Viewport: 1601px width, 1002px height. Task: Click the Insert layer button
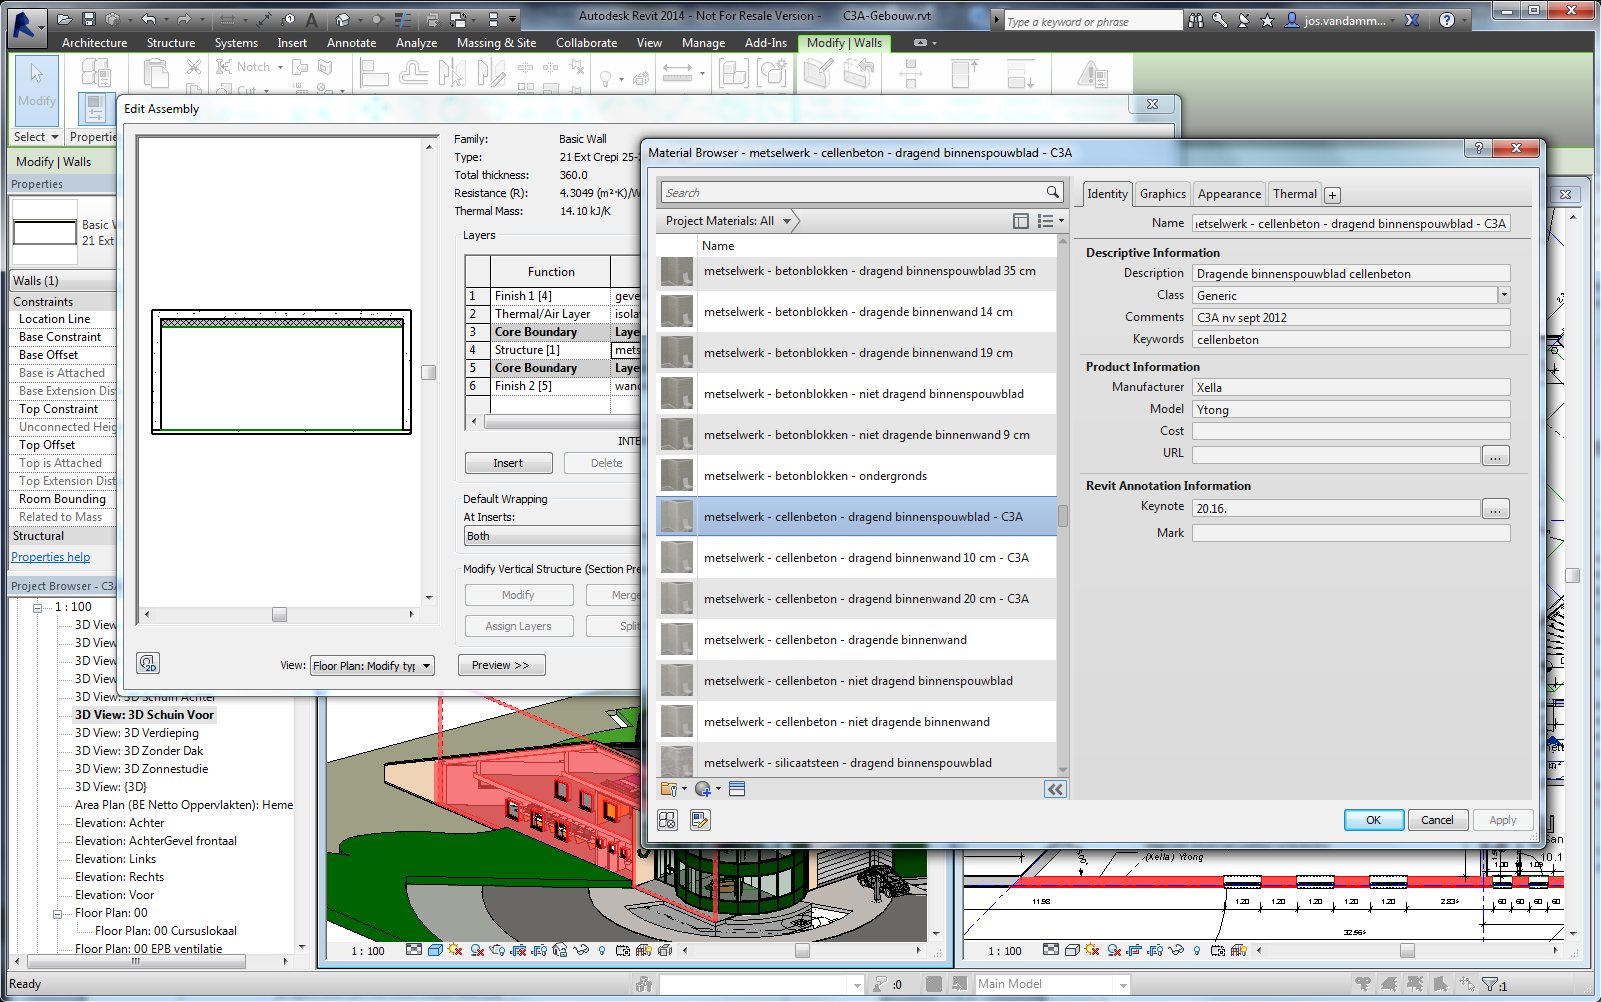508,463
